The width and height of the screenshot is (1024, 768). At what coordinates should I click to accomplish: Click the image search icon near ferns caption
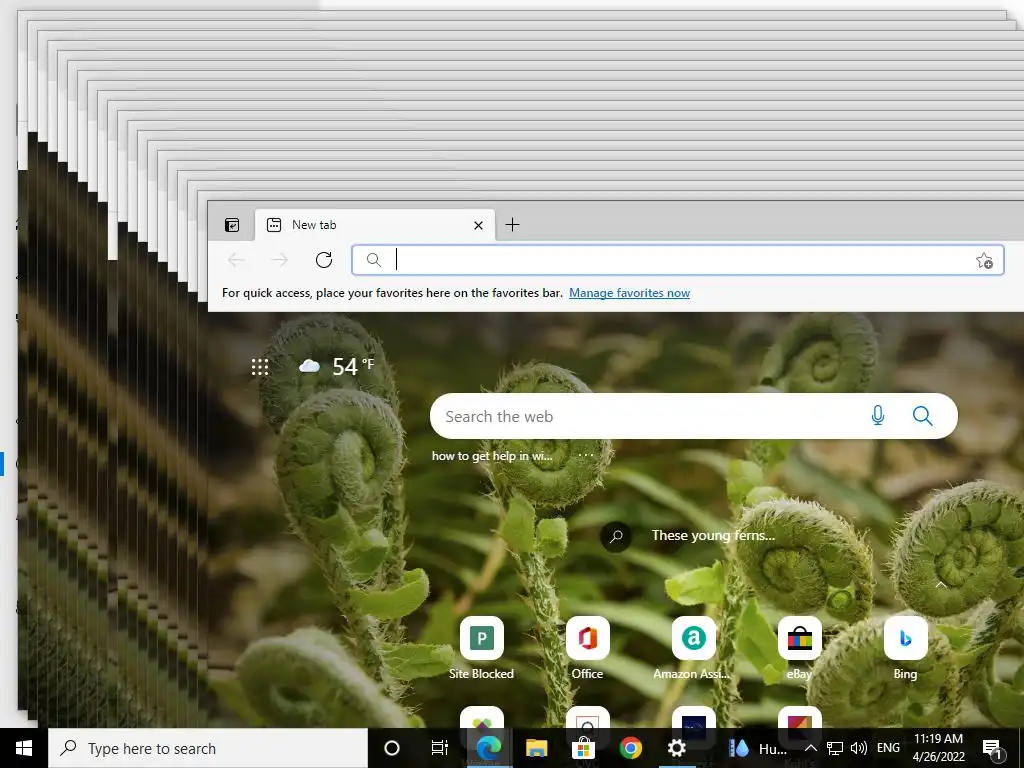pyautogui.click(x=616, y=537)
